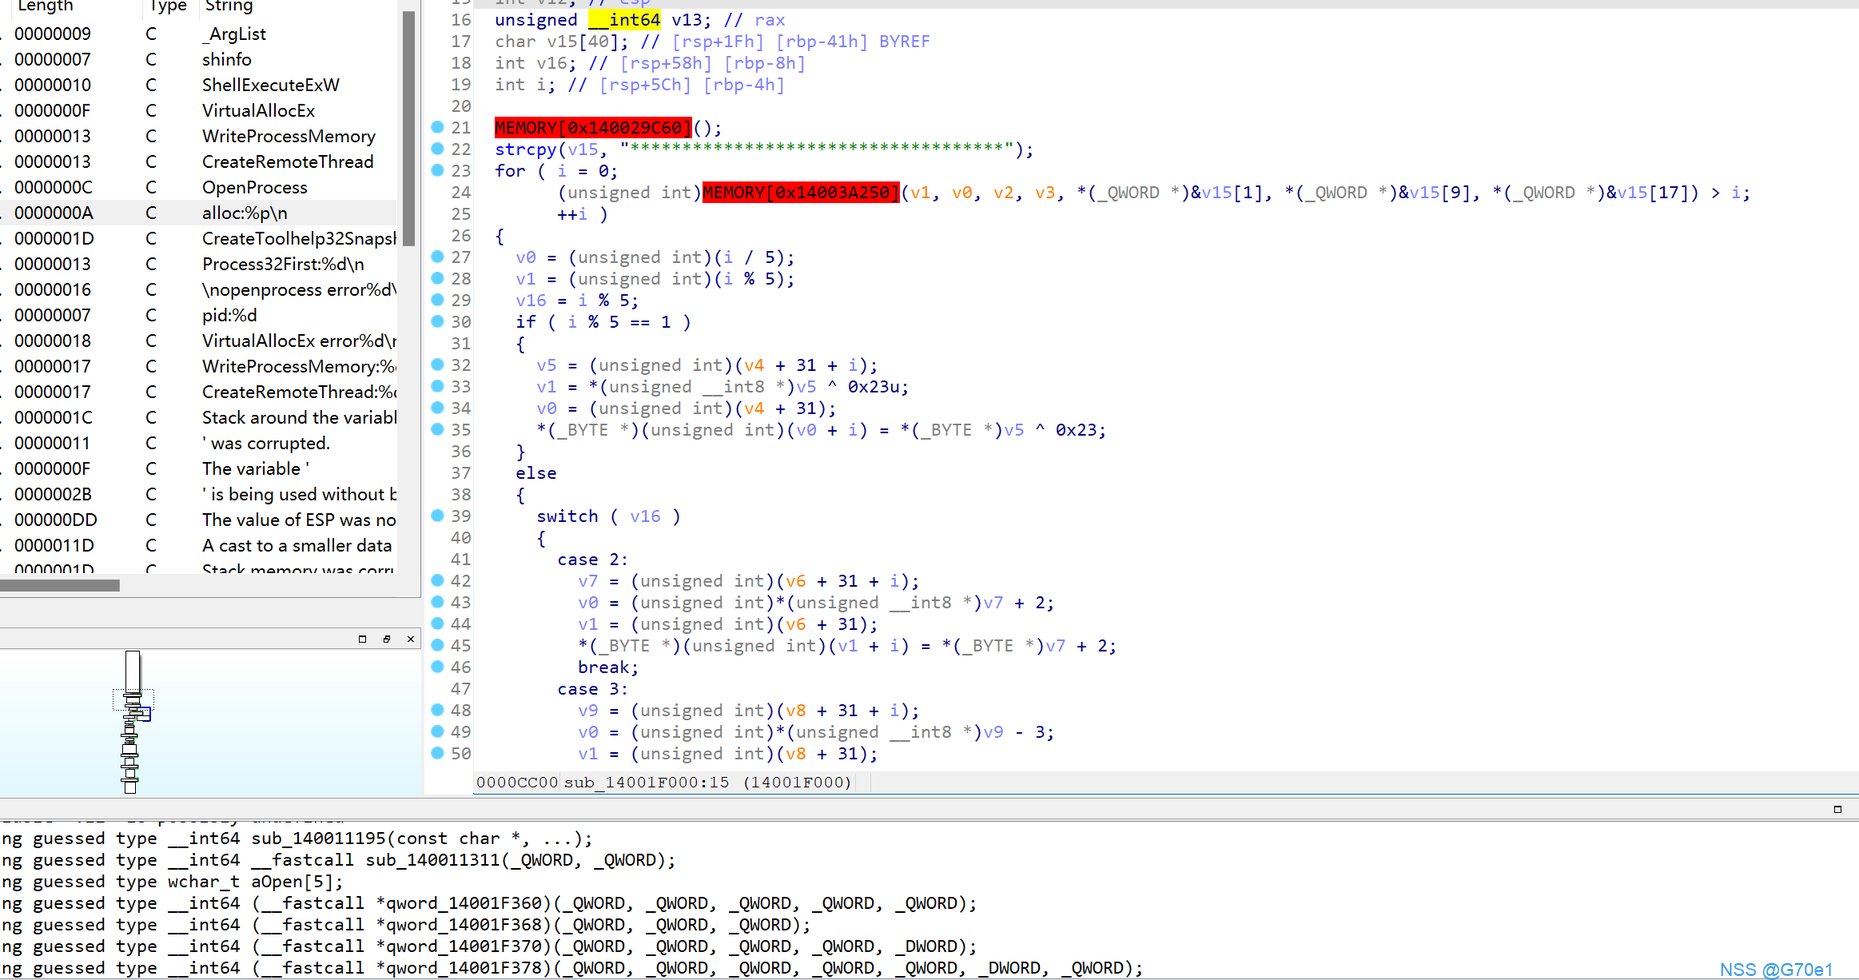Toggle breakpoint dot on line 23
Viewport: 1859px width, 980px height.
[x=437, y=170]
